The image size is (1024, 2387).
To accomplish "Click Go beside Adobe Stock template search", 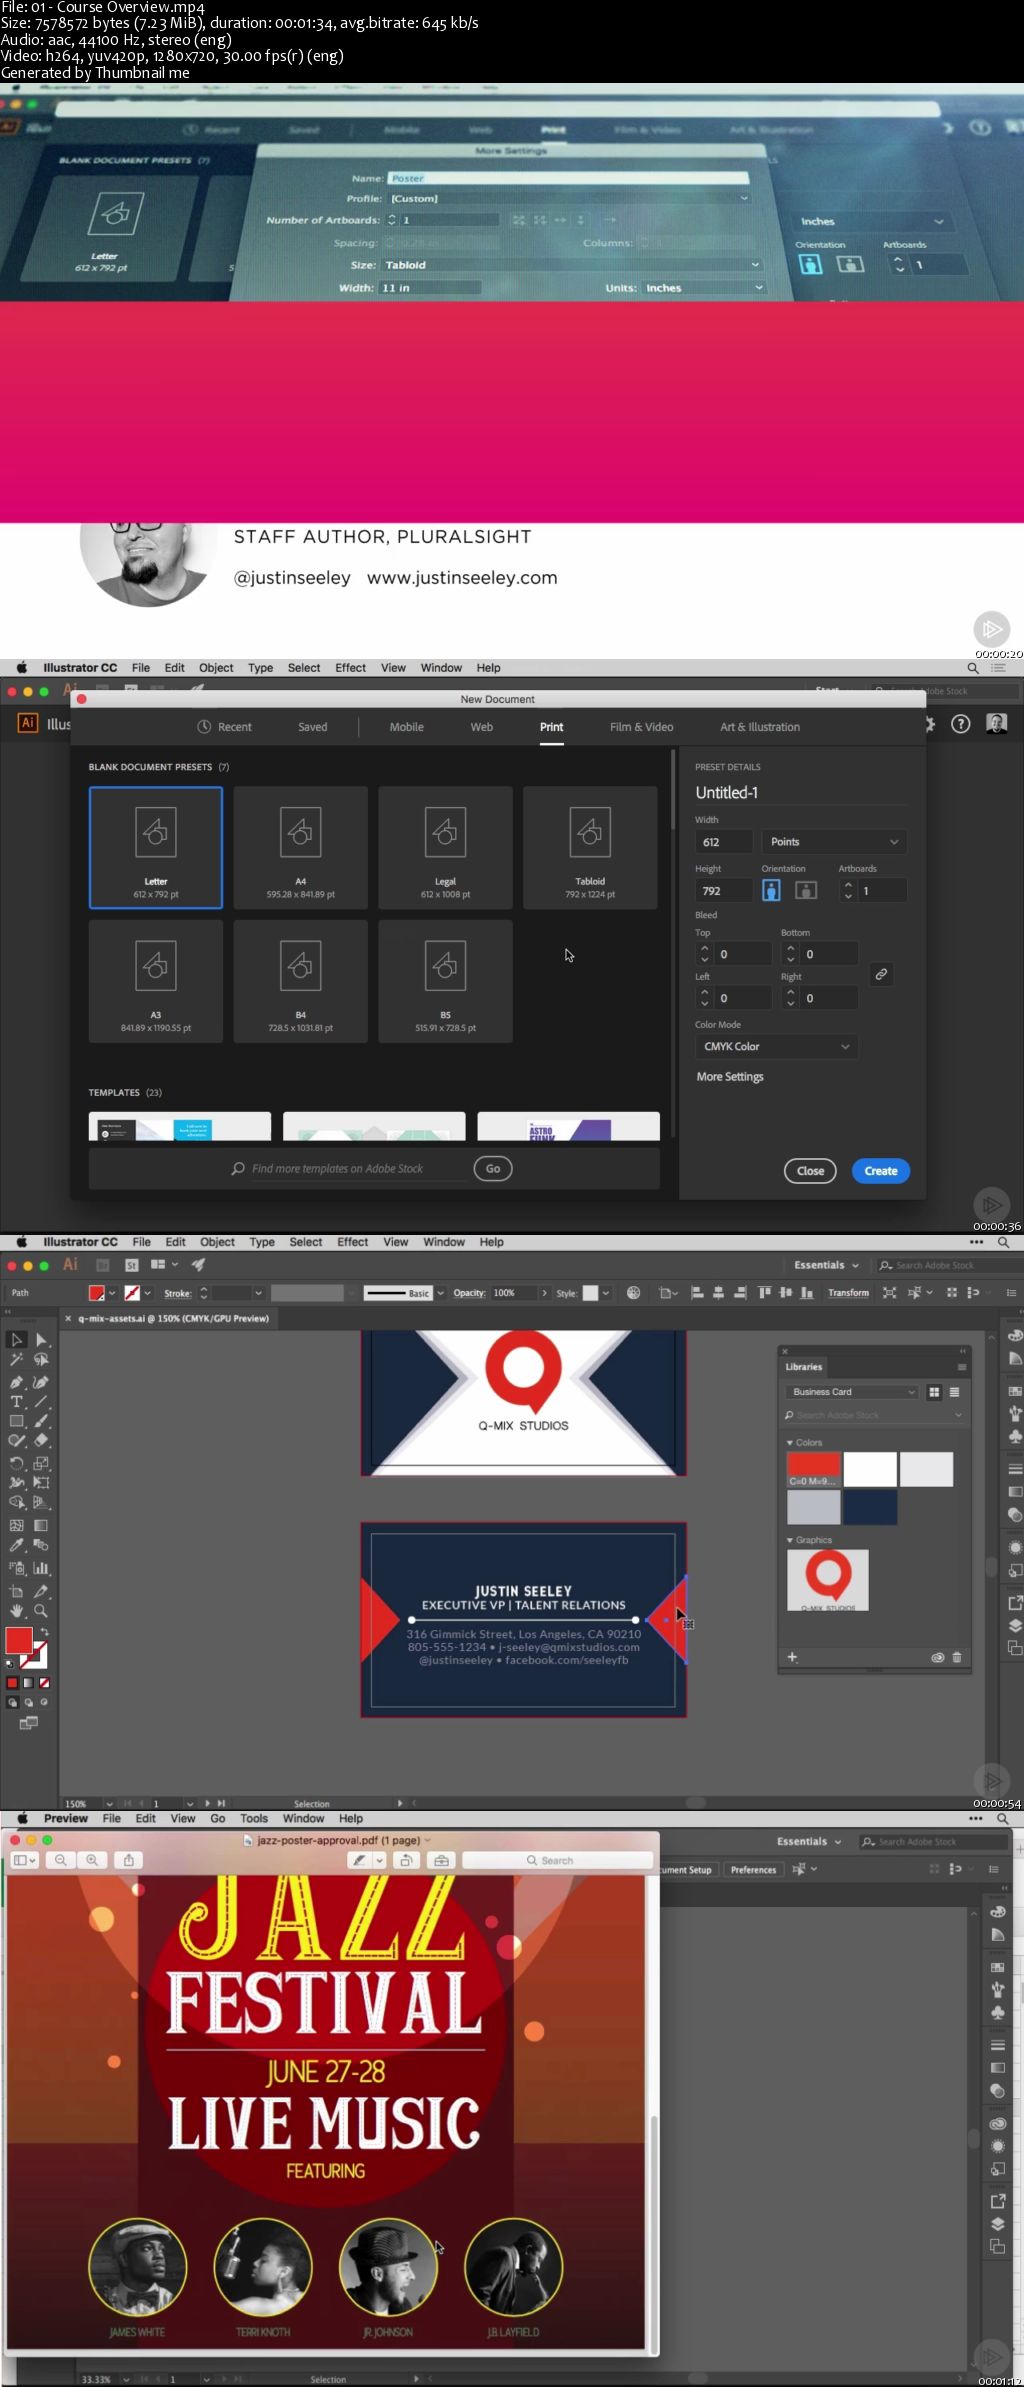I will coord(493,1168).
